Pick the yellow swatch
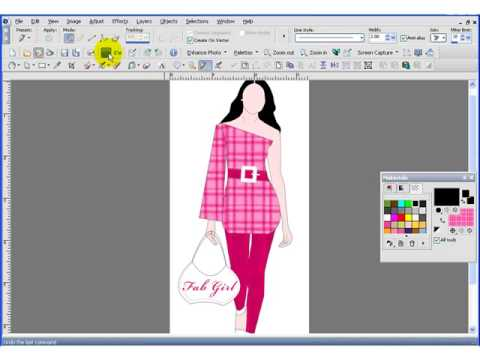The image size is (480, 360). pyautogui.click(x=408, y=218)
